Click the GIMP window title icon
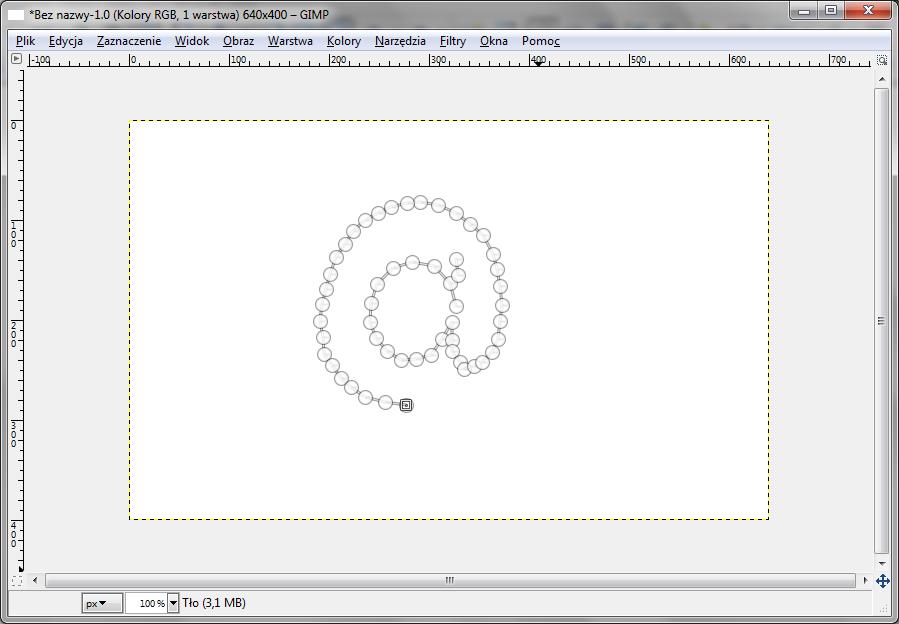Image resolution: width=899 pixels, height=624 pixels. point(15,15)
